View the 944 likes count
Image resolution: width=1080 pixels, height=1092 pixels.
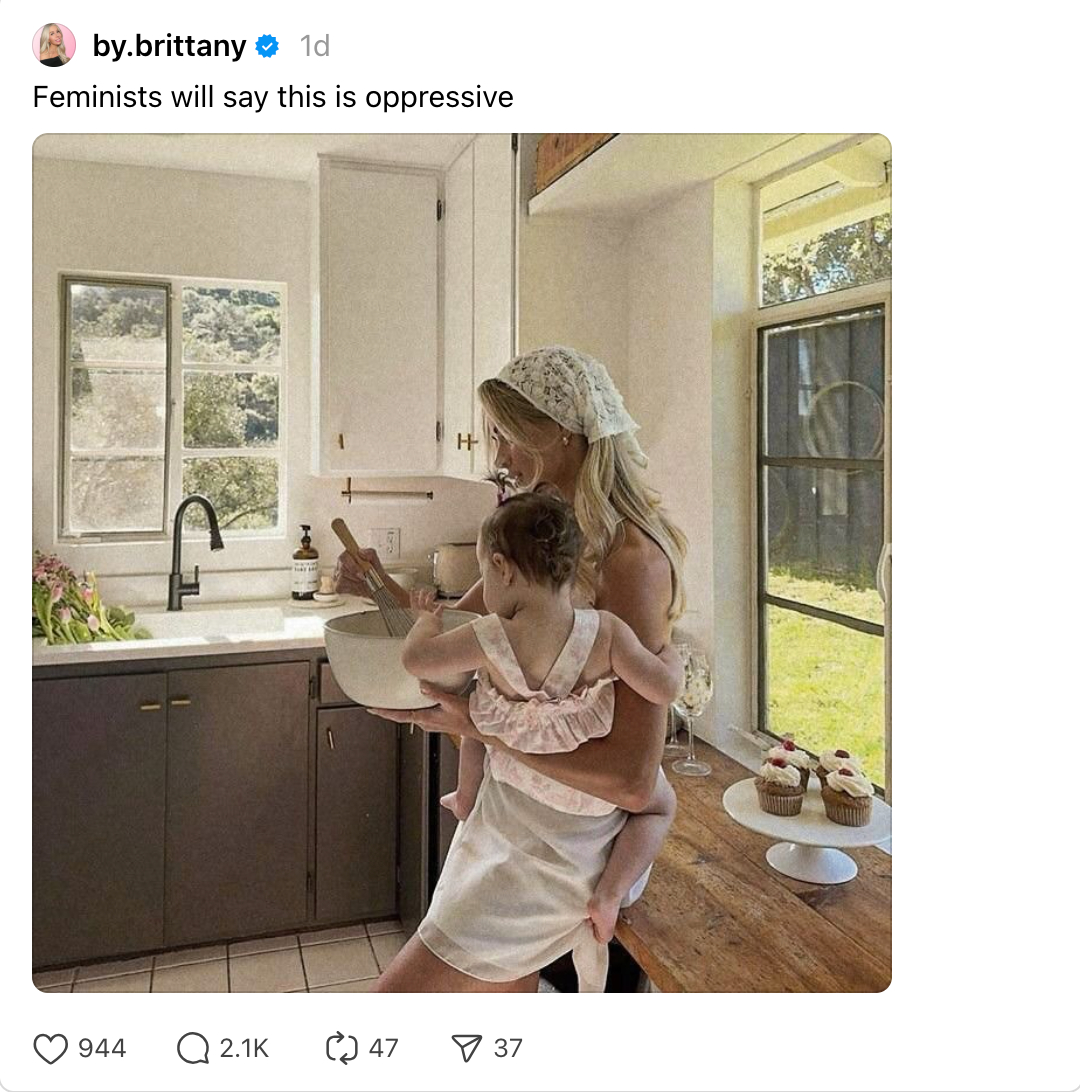(102, 1048)
